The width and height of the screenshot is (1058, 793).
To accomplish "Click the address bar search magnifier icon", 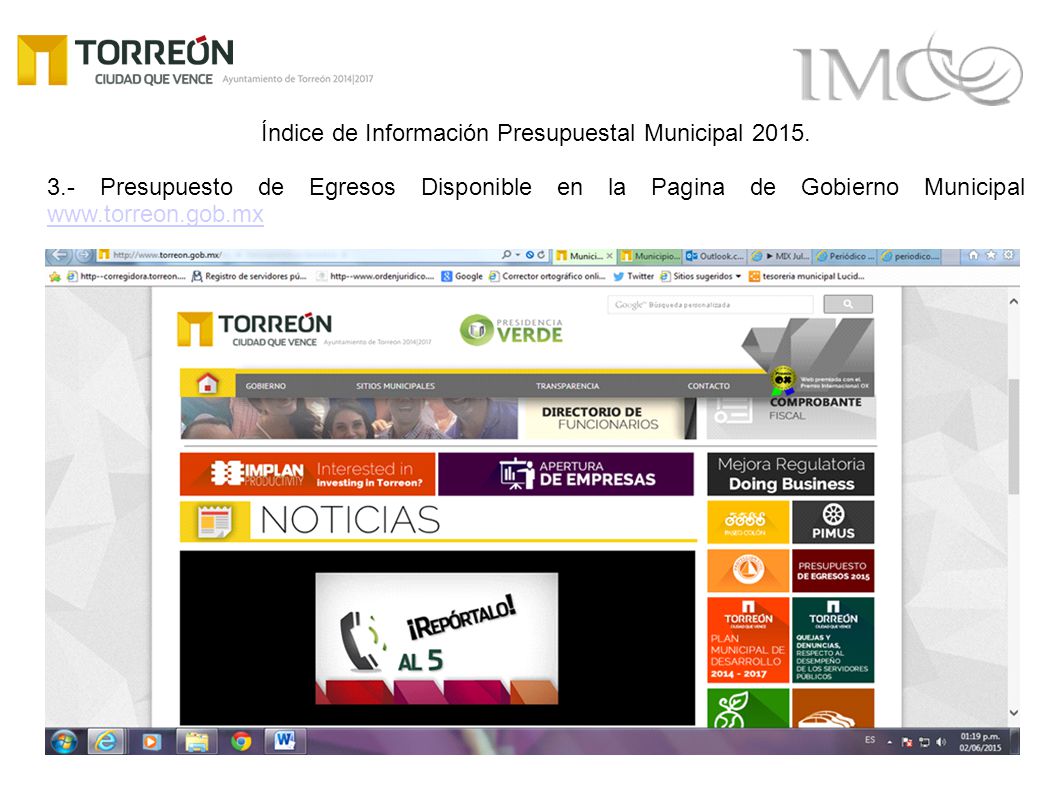I will [507, 255].
